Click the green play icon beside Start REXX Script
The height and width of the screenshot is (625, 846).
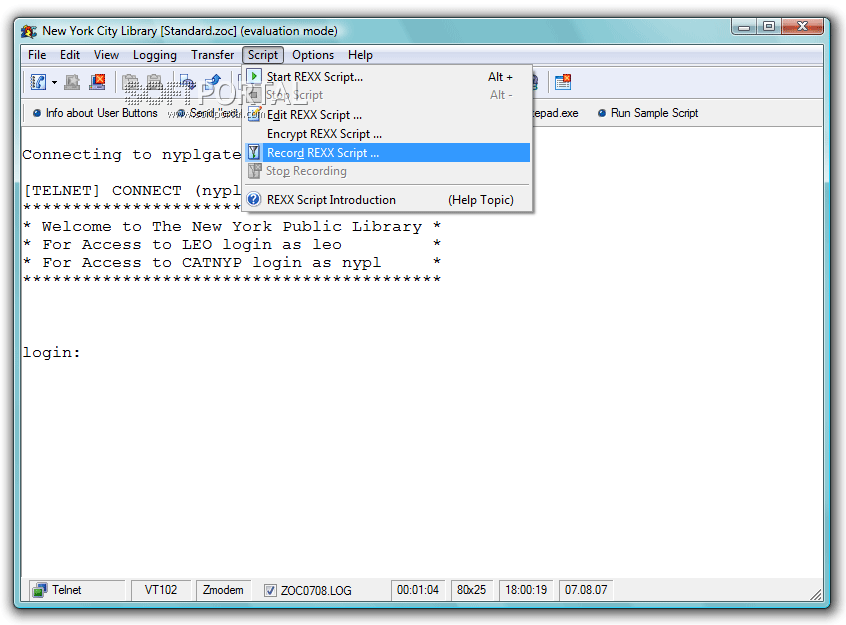click(x=254, y=77)
